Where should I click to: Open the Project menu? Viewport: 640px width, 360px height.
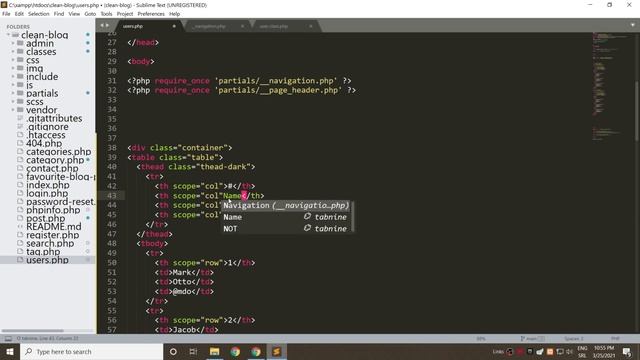tap(124, 14)
